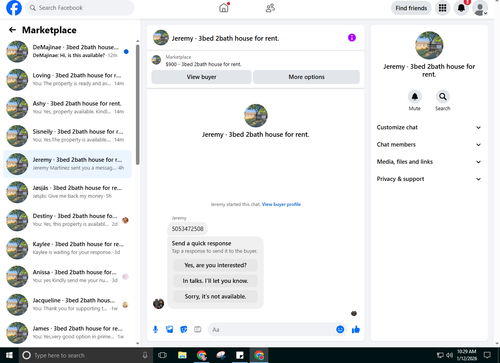Open Anissa conversation
This screenshot has width=500, height=363.
pos(67,276)
